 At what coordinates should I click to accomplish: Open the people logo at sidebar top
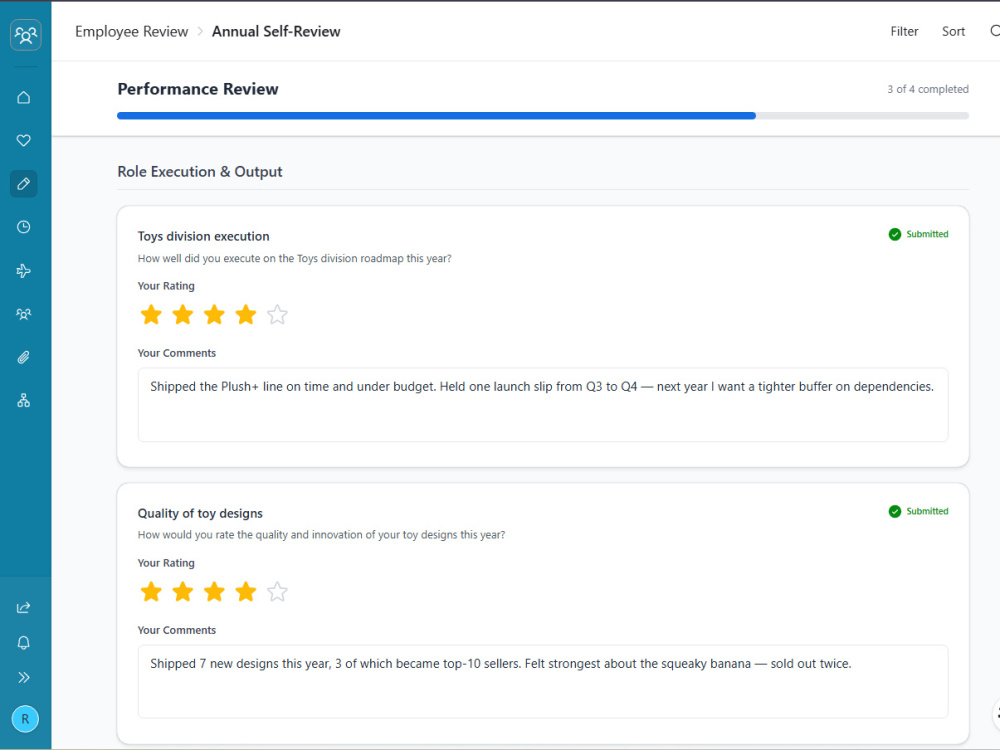[x=26, y=34]
